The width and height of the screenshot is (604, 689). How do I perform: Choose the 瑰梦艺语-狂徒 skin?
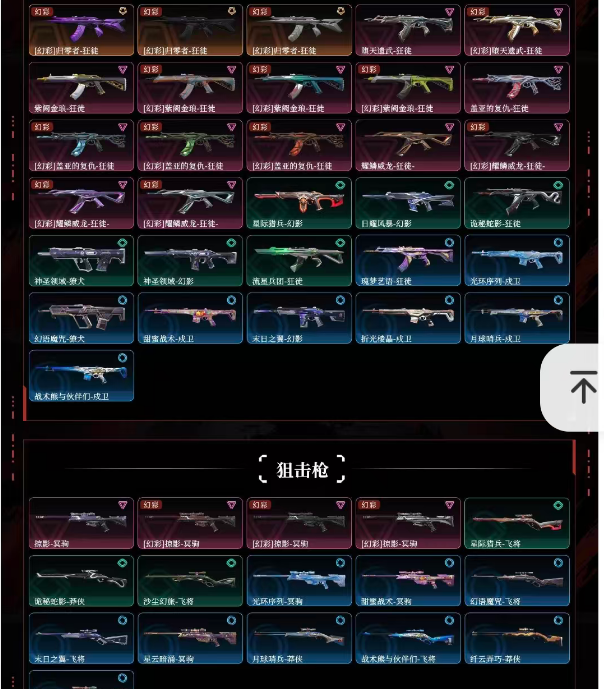coord(408,261)
